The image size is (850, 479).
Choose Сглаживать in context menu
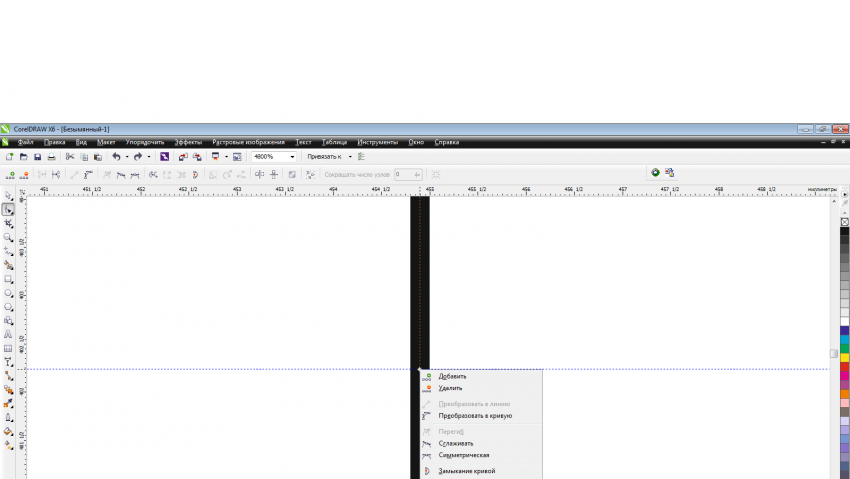(x=481, y=443)
